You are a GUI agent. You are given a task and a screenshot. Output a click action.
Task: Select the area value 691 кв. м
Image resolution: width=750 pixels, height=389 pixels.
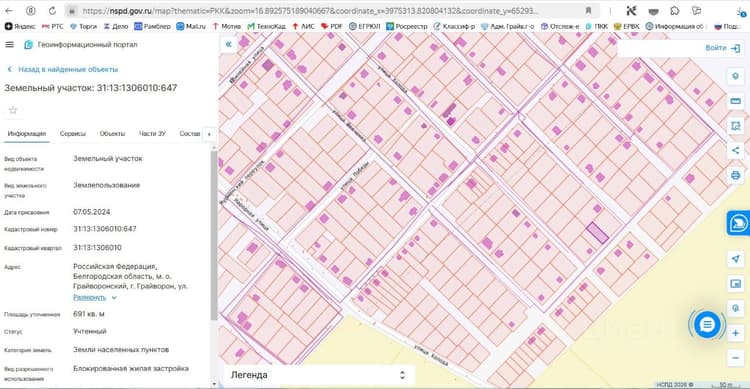[x=88, y=314]
